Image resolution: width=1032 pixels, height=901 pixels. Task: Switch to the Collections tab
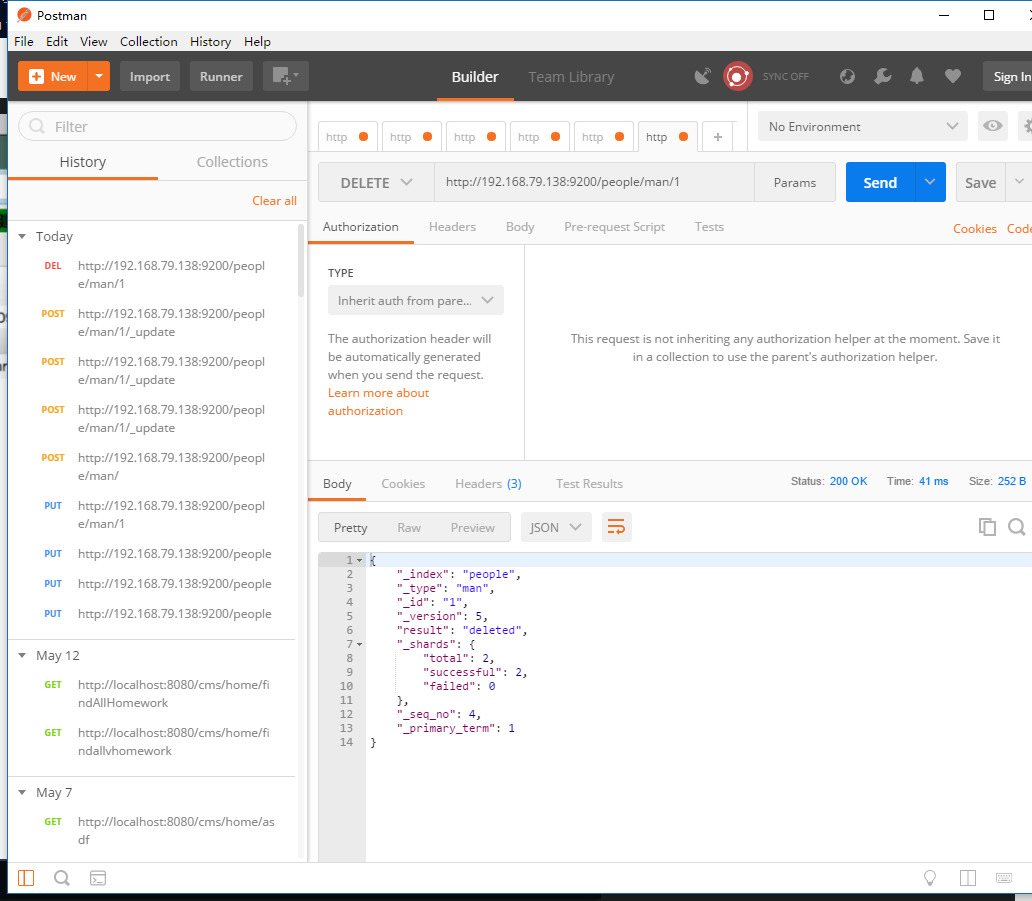click(232, 162)
